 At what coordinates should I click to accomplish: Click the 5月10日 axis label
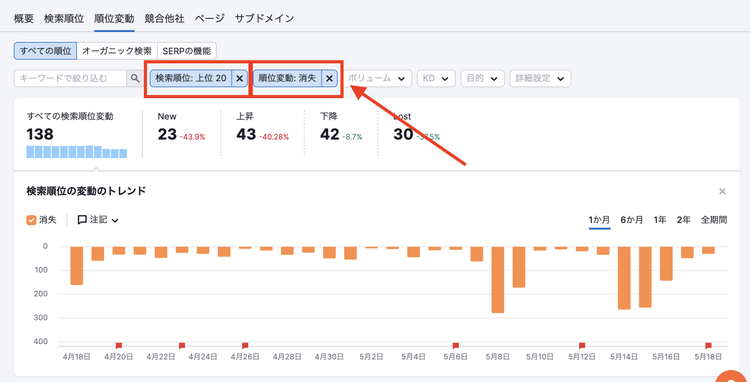(540, 357)
